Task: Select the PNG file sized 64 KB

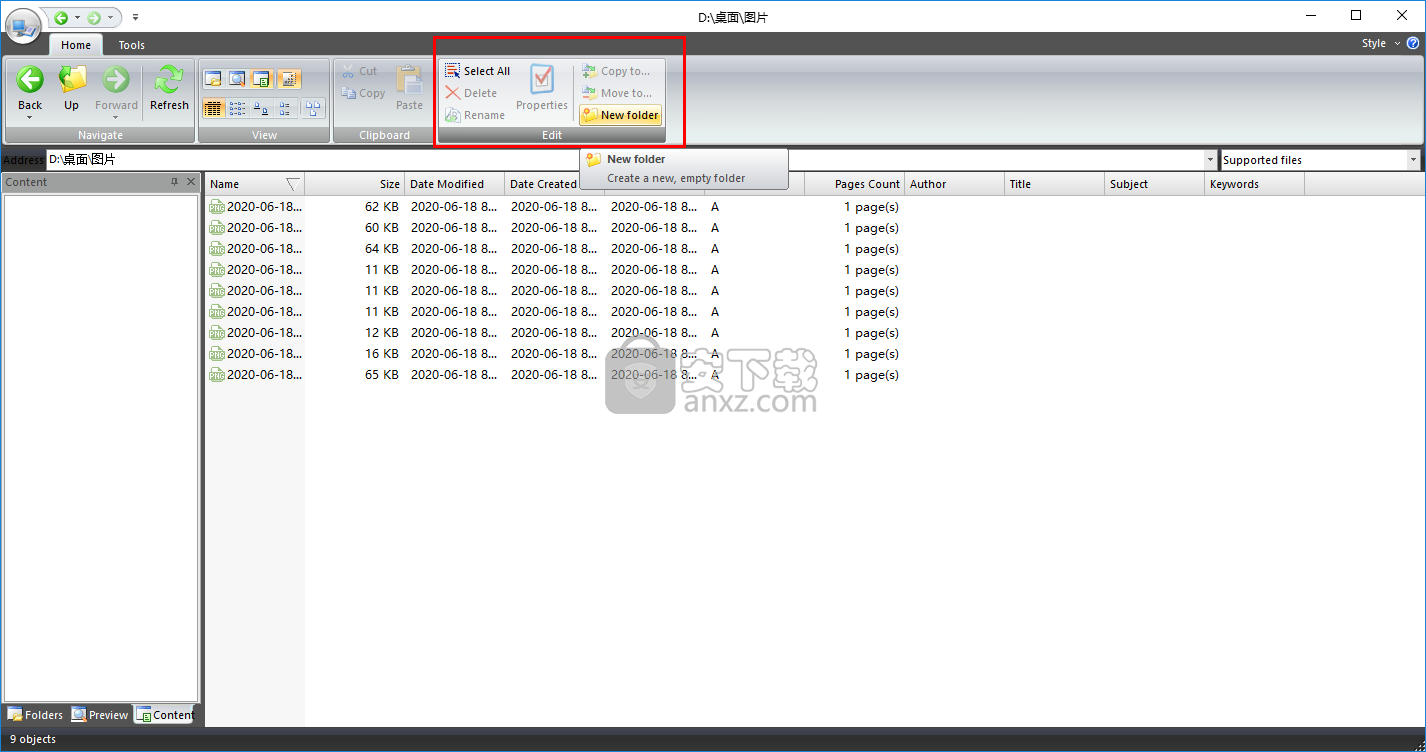Action: click(255, 249)
